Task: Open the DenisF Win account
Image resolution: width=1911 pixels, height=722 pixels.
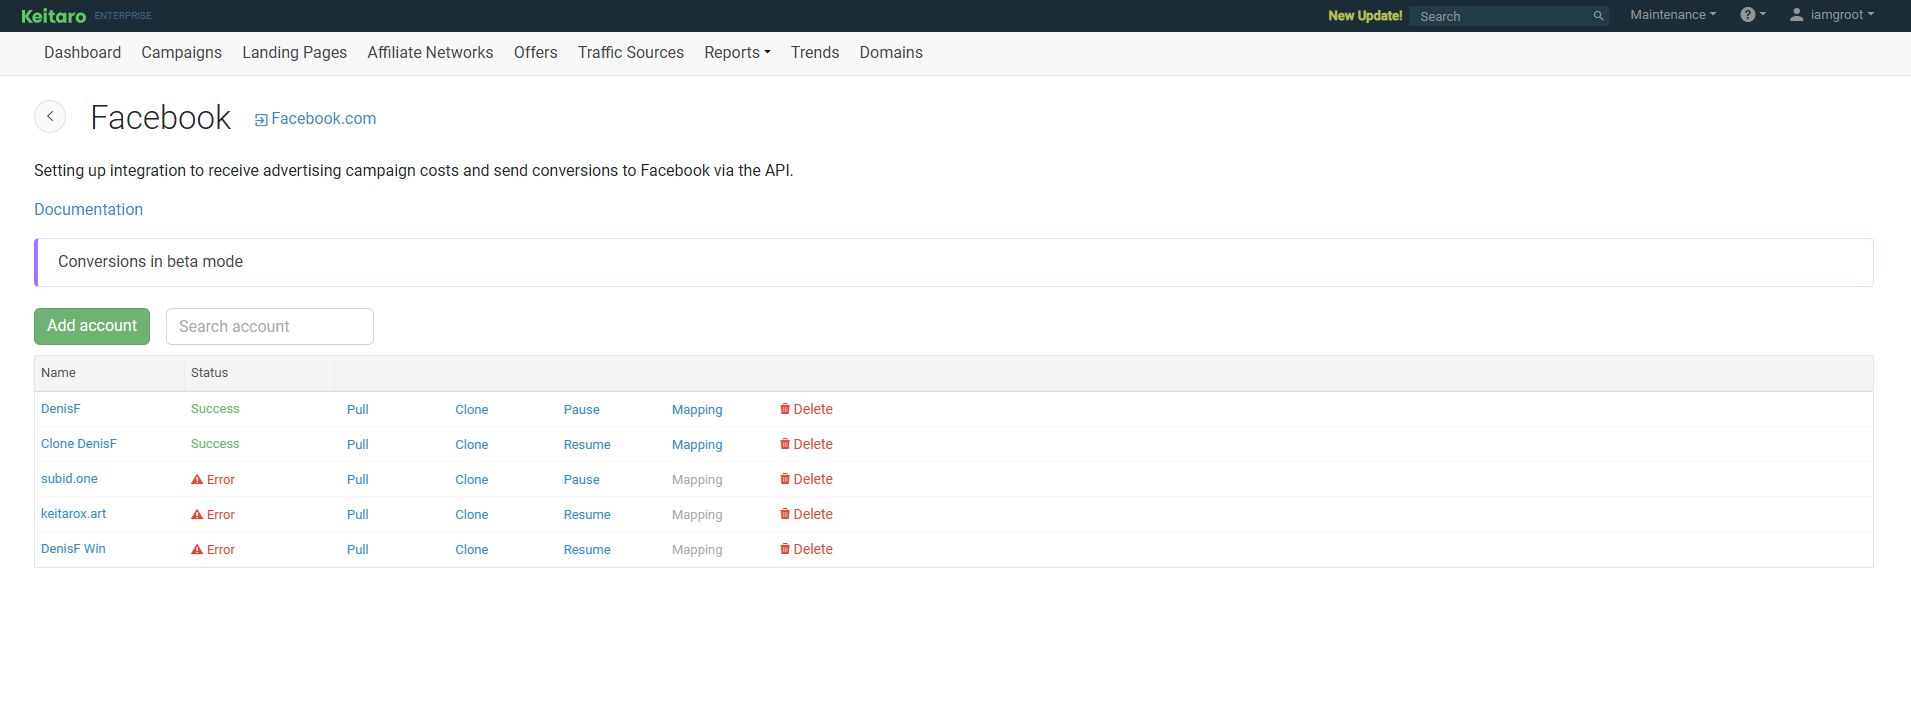Action: (73, 549)
